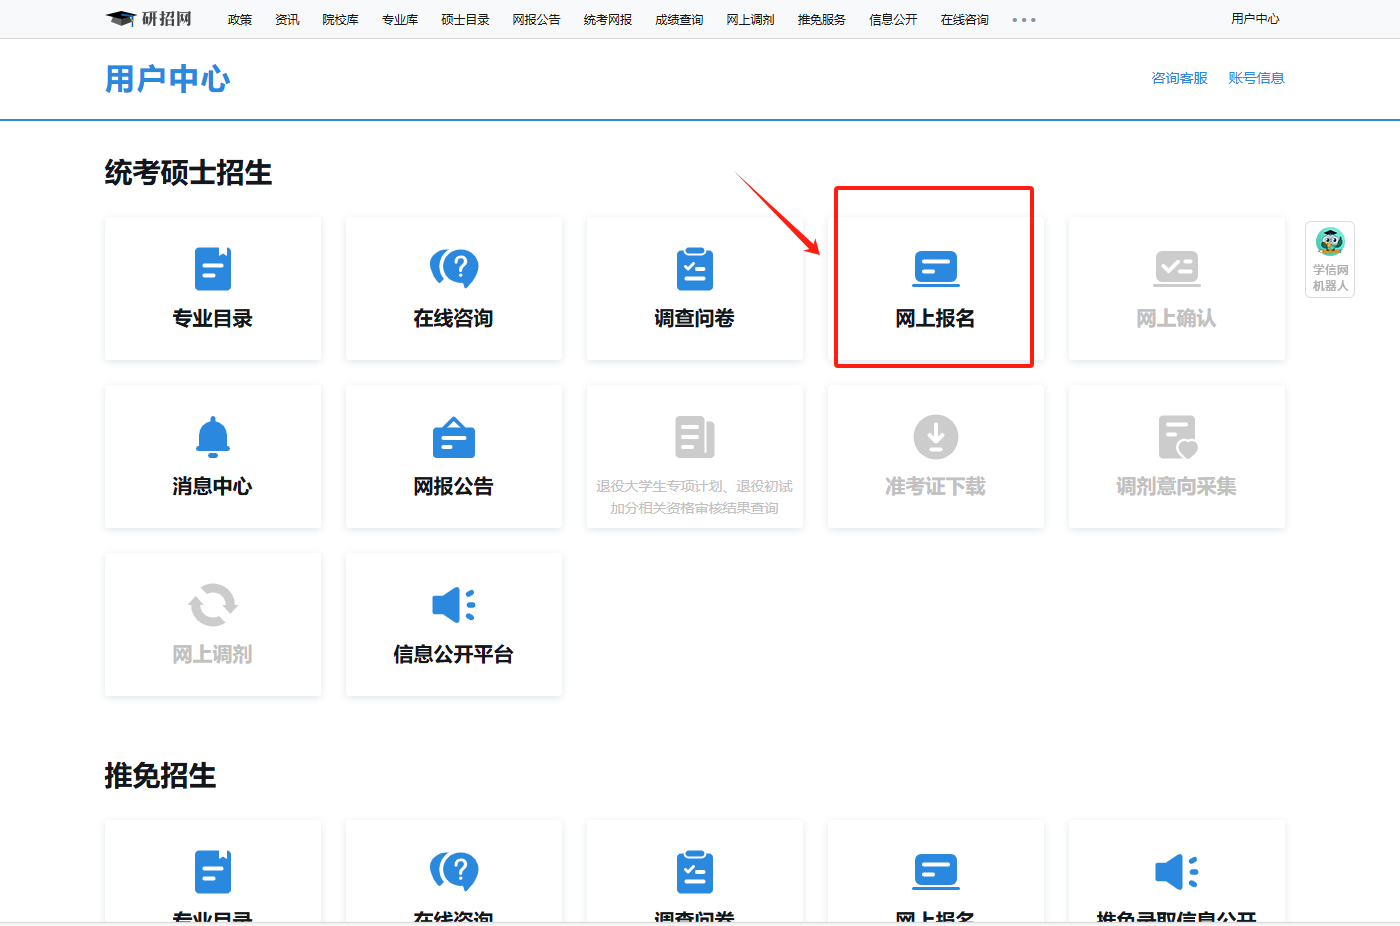
Task: Select the highlighted 网上报名 card icon
Action: click(x=935, y=268)
